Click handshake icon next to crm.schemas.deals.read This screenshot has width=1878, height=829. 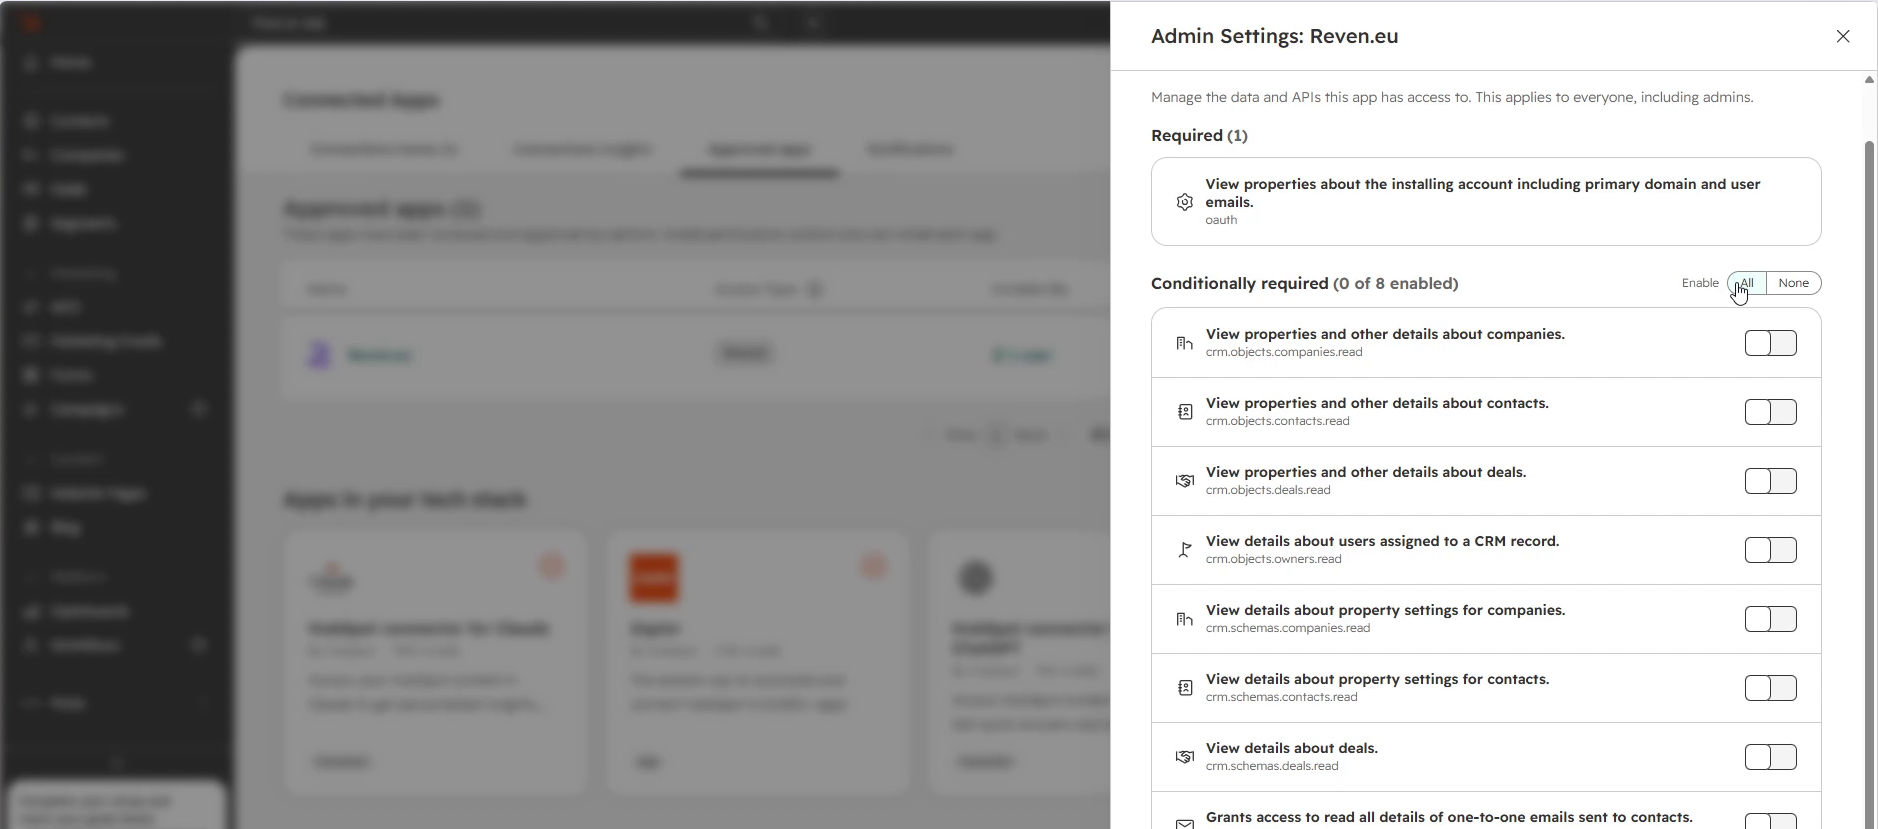[x=1185, y=757]
